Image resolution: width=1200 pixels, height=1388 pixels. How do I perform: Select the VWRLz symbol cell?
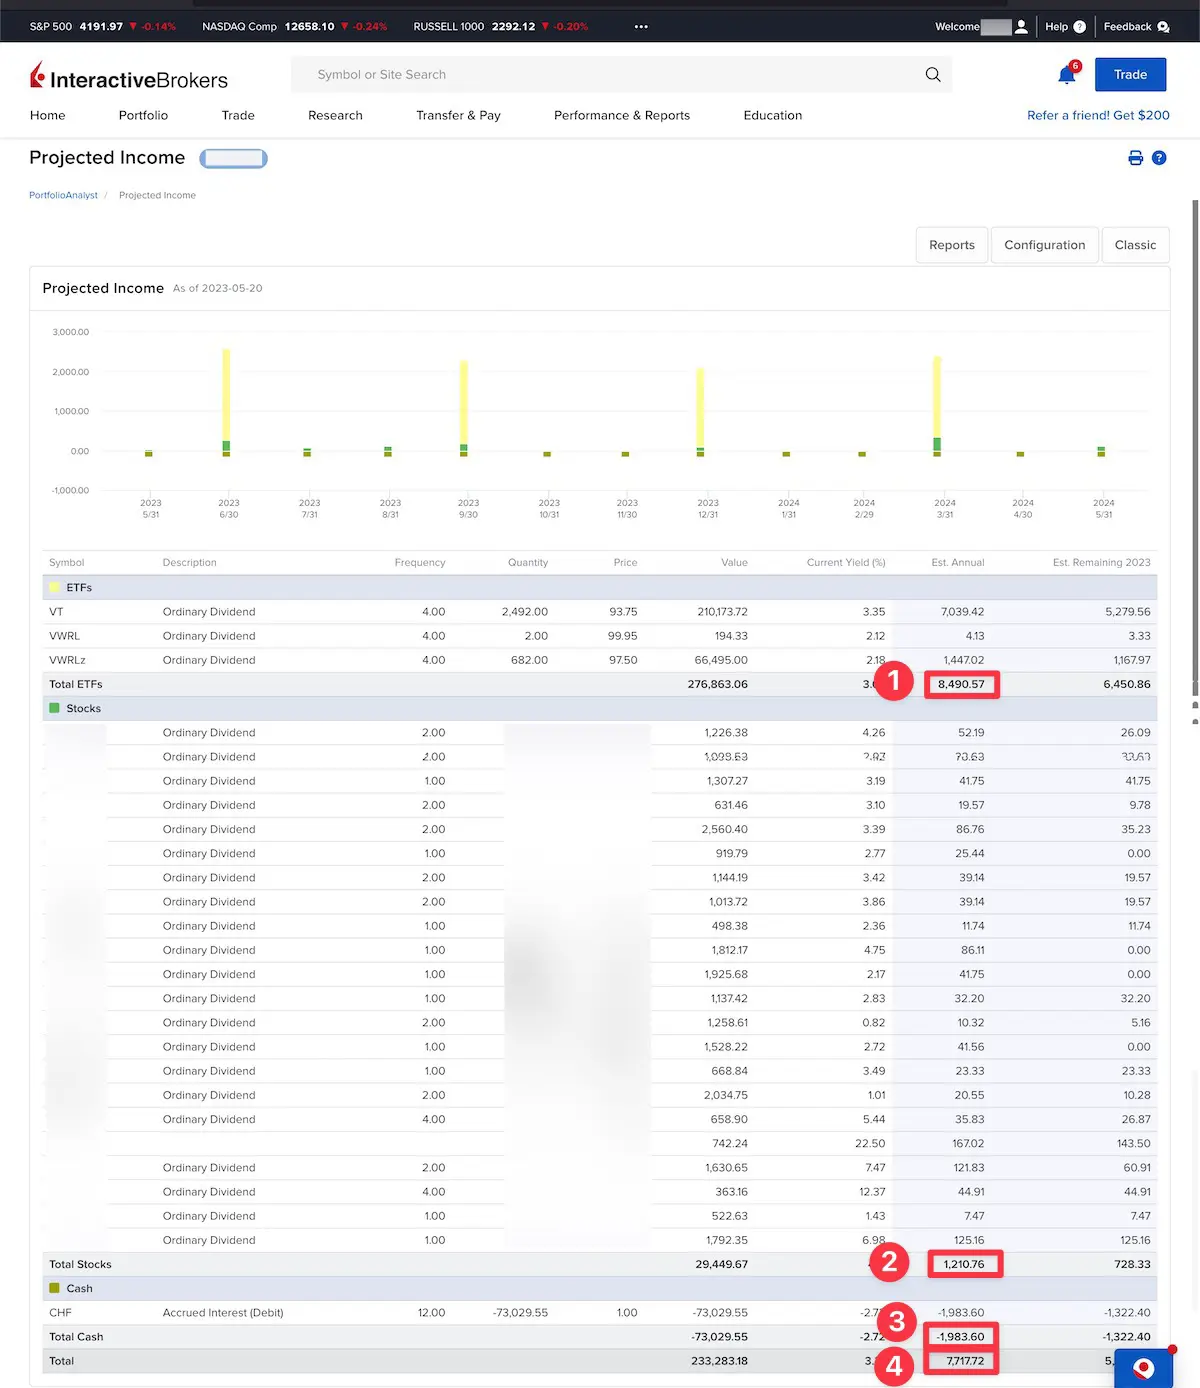[x=67, y=660]
